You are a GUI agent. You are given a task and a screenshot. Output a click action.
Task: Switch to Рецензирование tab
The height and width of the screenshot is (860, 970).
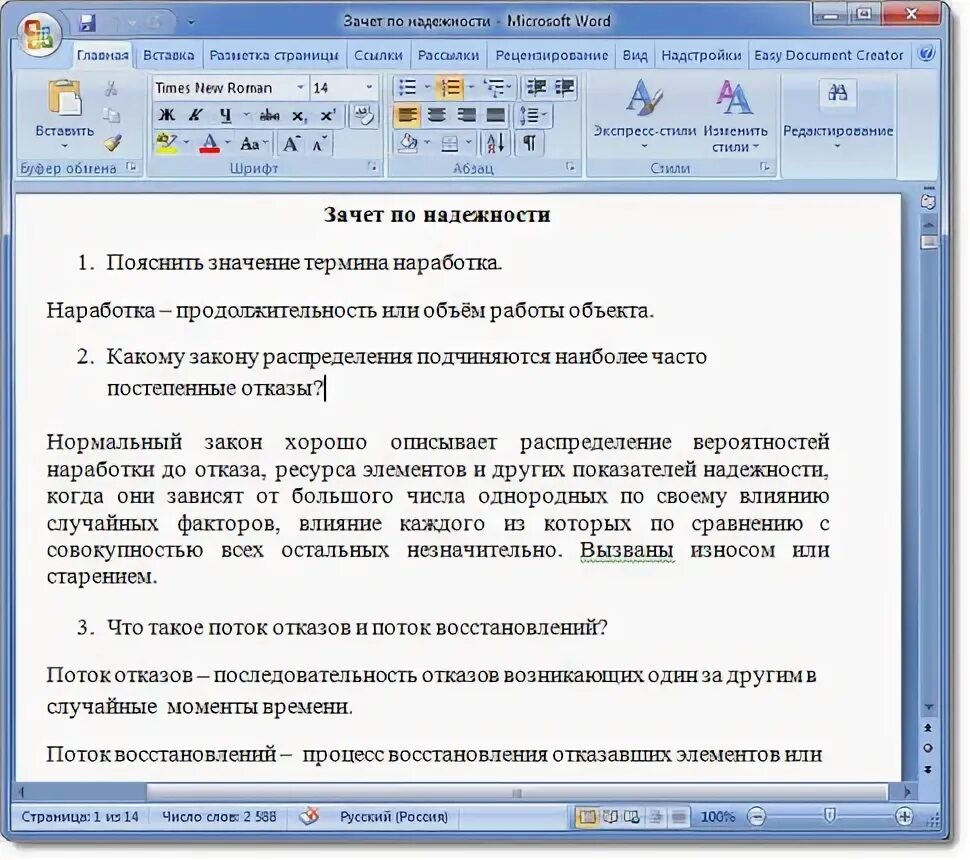[x=551, y=56]
